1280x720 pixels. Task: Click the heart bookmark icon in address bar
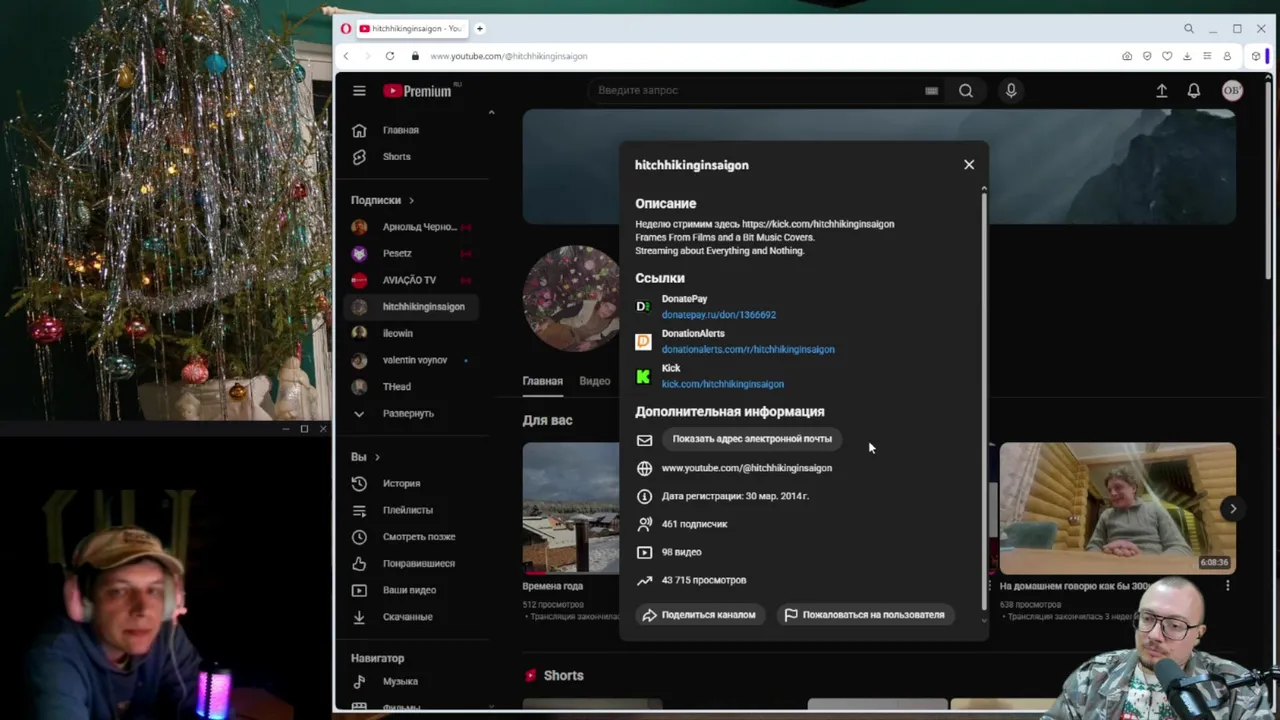coord(1167,56)
